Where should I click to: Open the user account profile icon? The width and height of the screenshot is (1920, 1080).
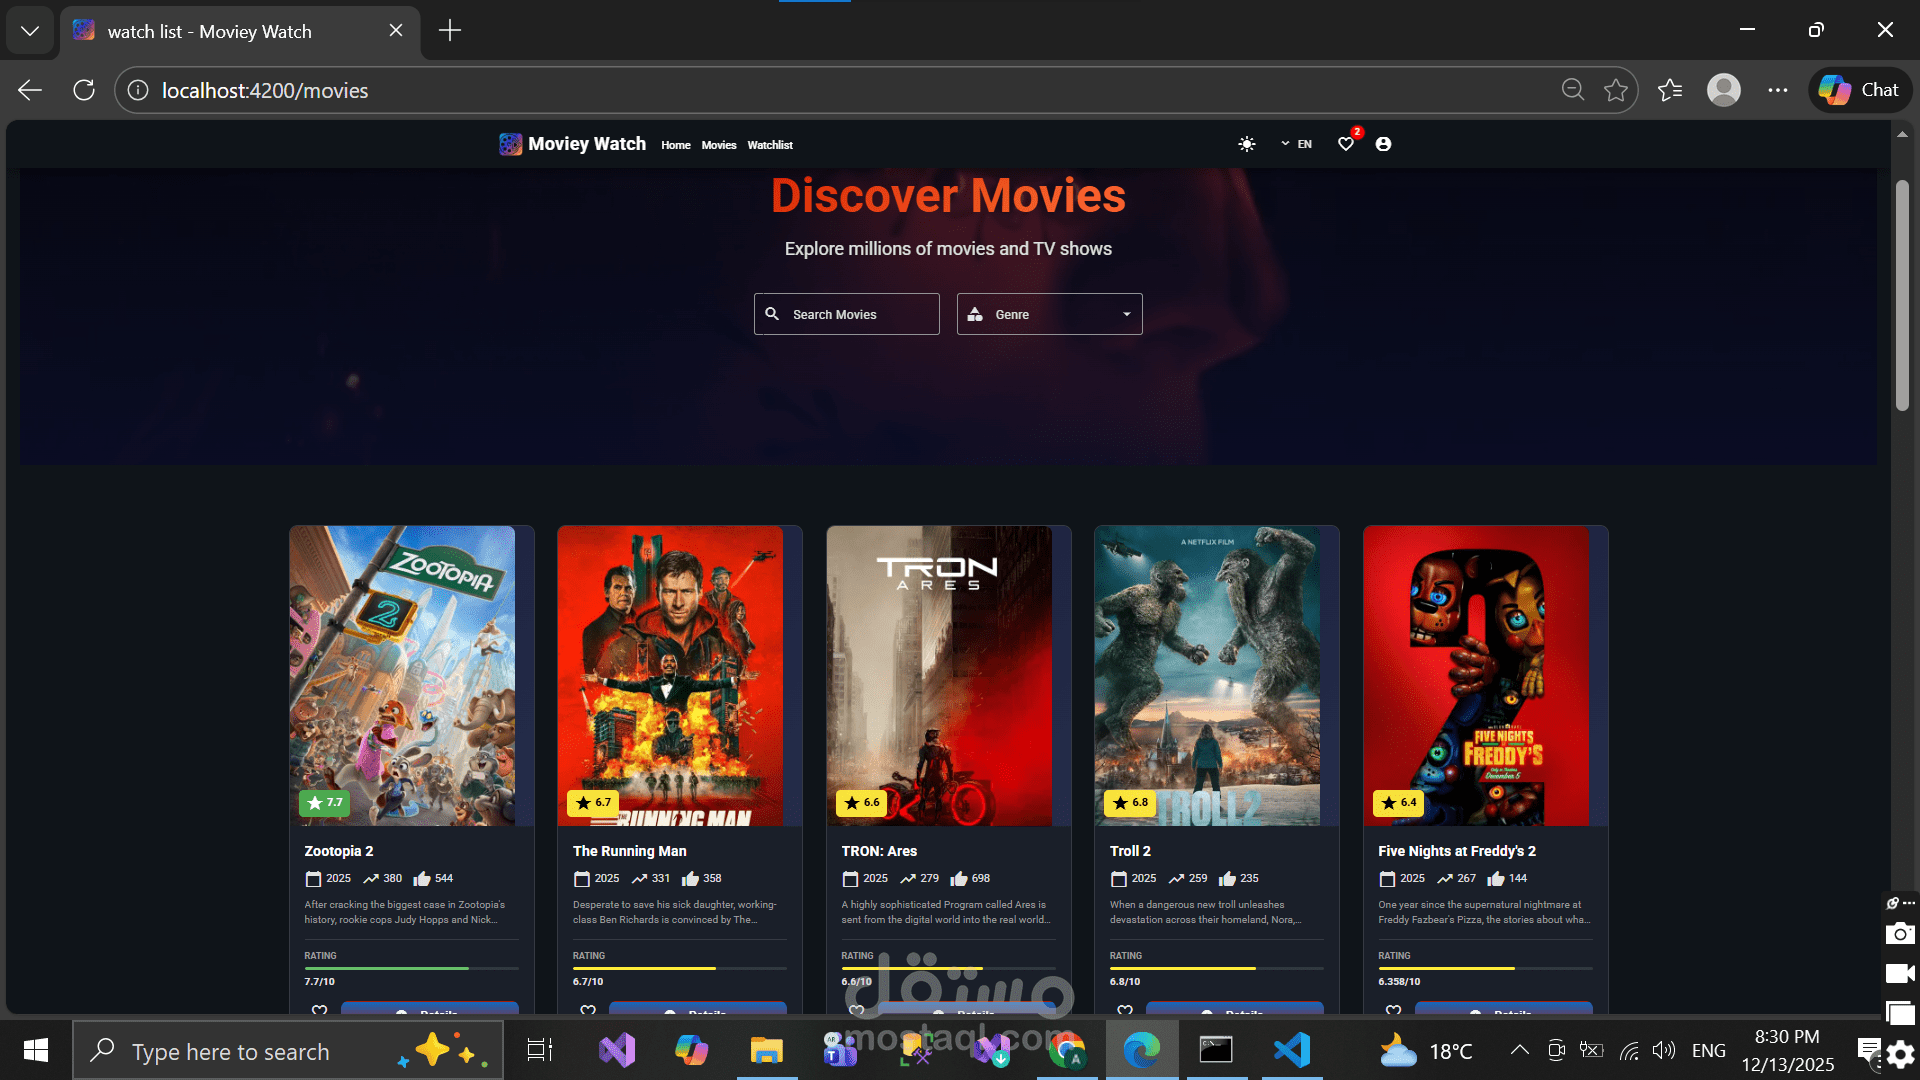[x=1383, y=144]
